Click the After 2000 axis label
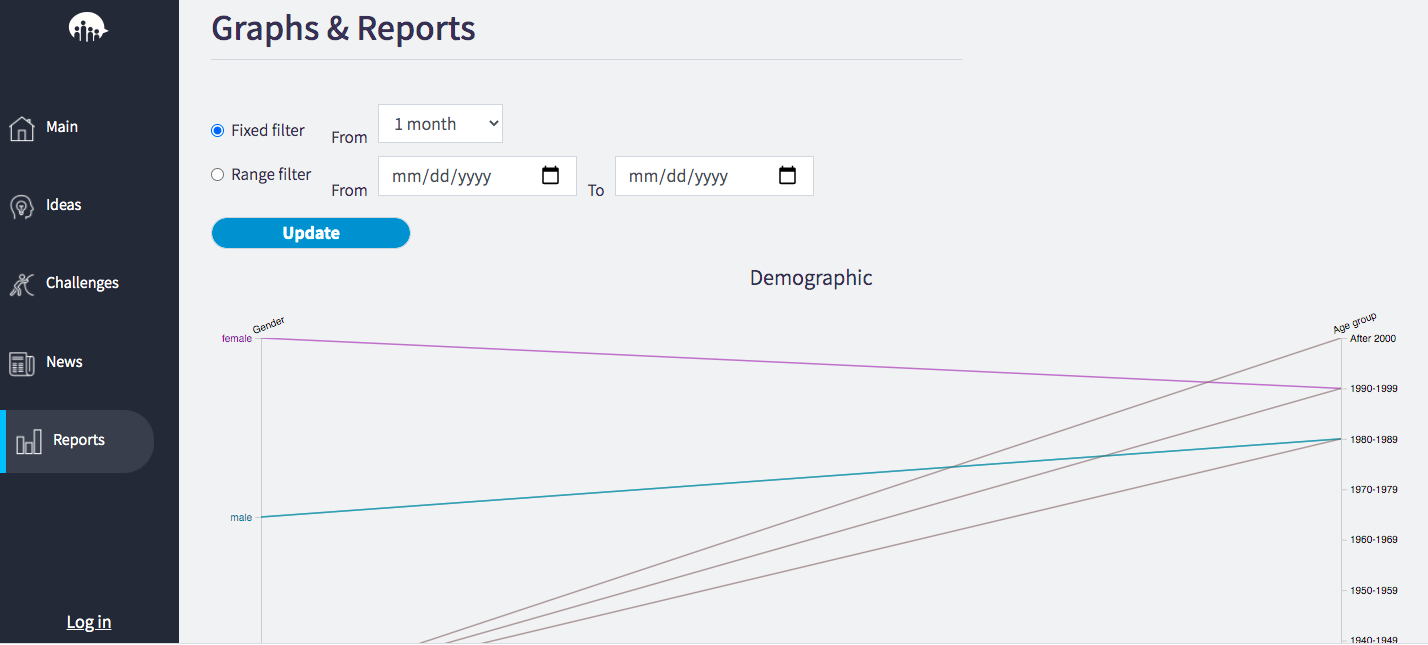 pyautogui.click(x=1373, y=338)
